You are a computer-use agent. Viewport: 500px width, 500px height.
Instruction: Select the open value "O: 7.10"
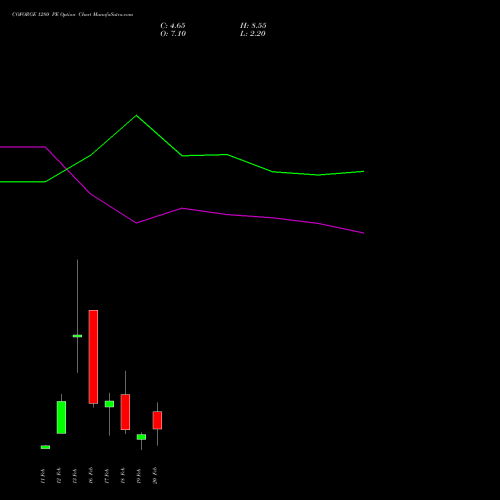click(x=173, y=34)
